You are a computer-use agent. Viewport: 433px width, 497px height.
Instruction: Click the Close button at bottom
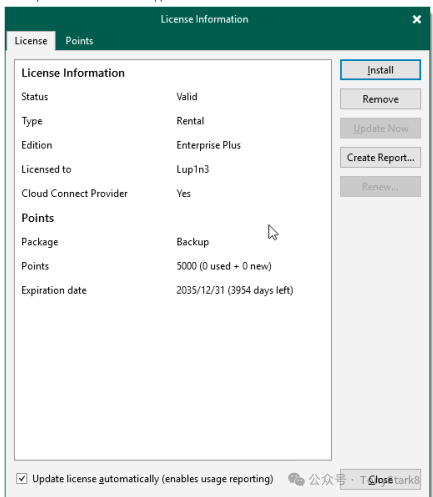coord(380,480)
